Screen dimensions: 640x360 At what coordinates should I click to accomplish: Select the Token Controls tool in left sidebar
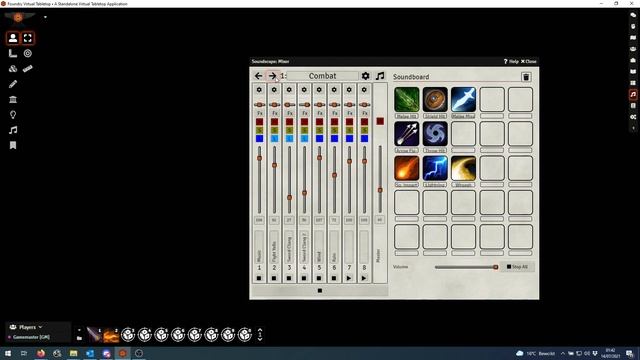(x=13, y=38)
